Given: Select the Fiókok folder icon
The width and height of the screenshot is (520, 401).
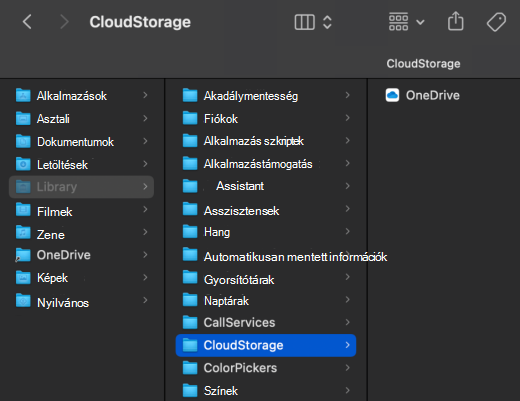Looking at the screenshot, I should (x=190, y=118).
